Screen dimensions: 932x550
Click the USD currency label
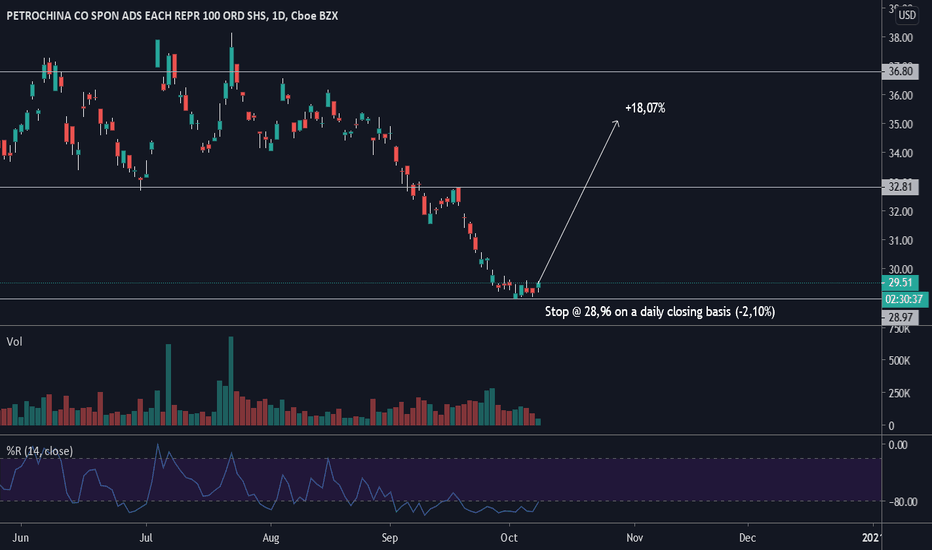click(906, 15)
